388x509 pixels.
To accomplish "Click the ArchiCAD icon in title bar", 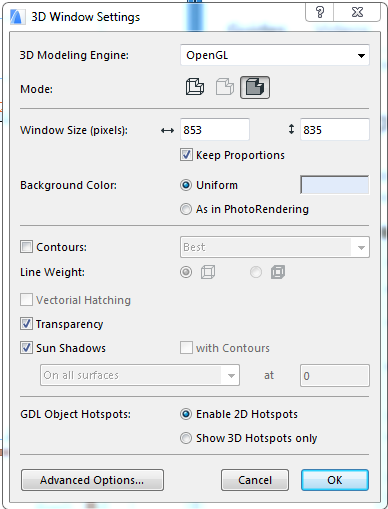I will 18,17.
